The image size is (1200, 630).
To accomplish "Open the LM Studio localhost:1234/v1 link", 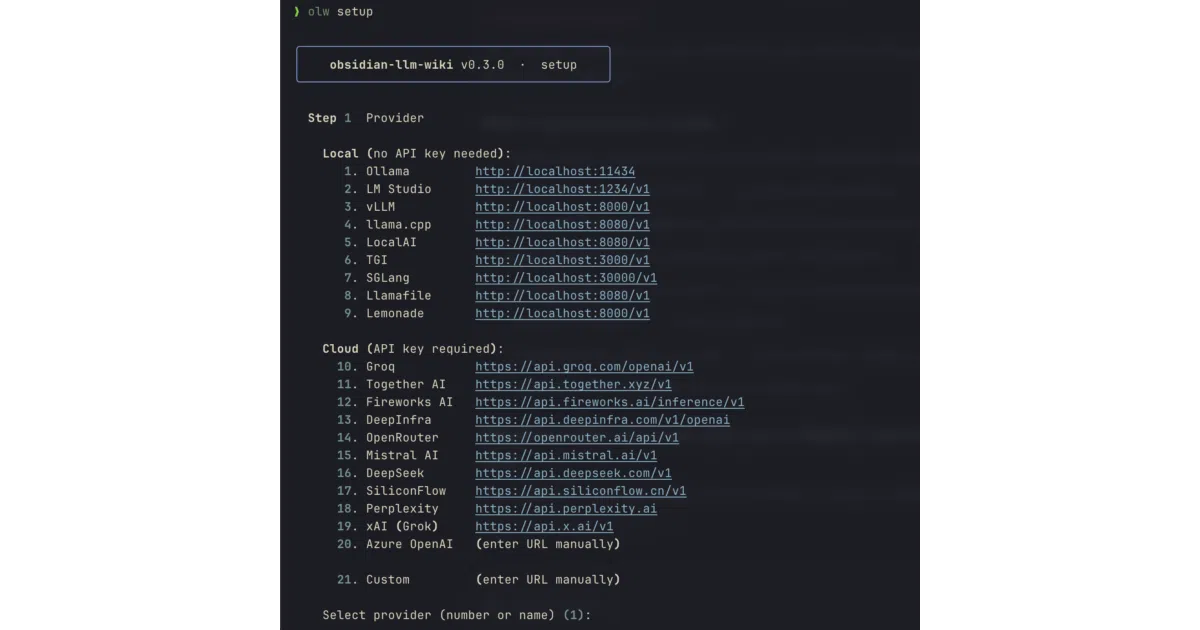I will click(562, 189).
